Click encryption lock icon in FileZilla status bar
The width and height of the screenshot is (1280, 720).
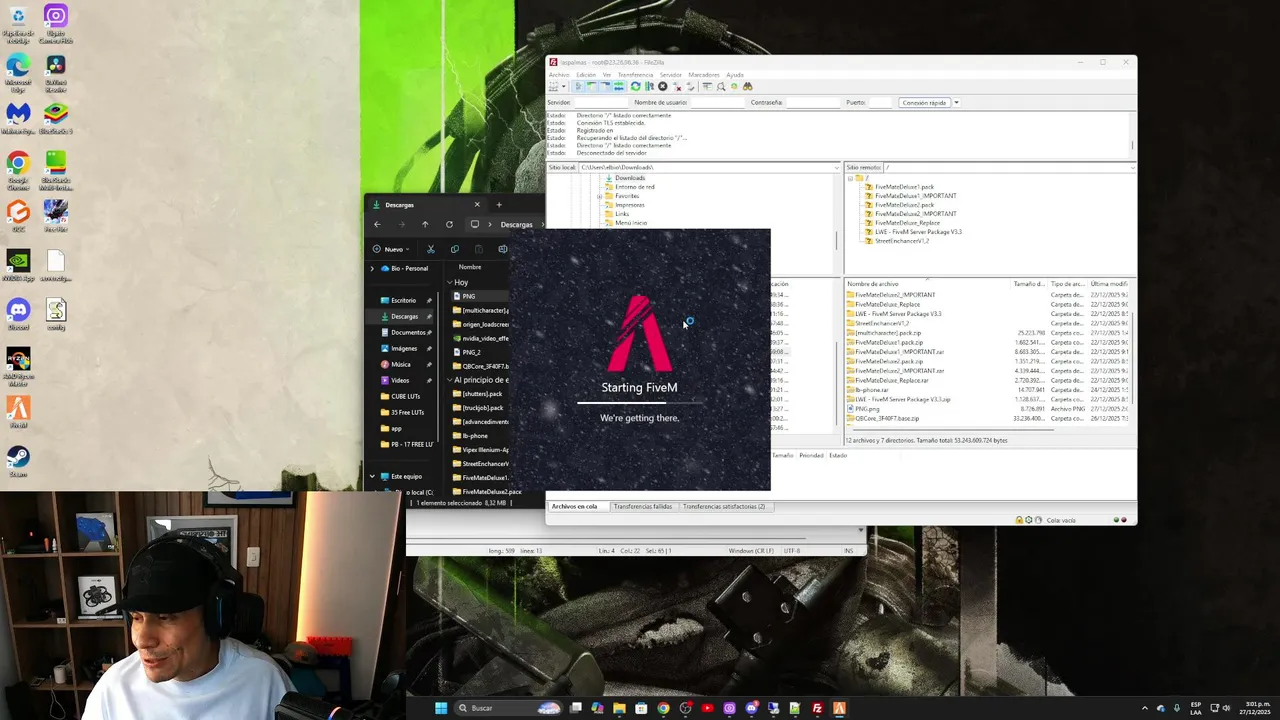click(1019, 520)
